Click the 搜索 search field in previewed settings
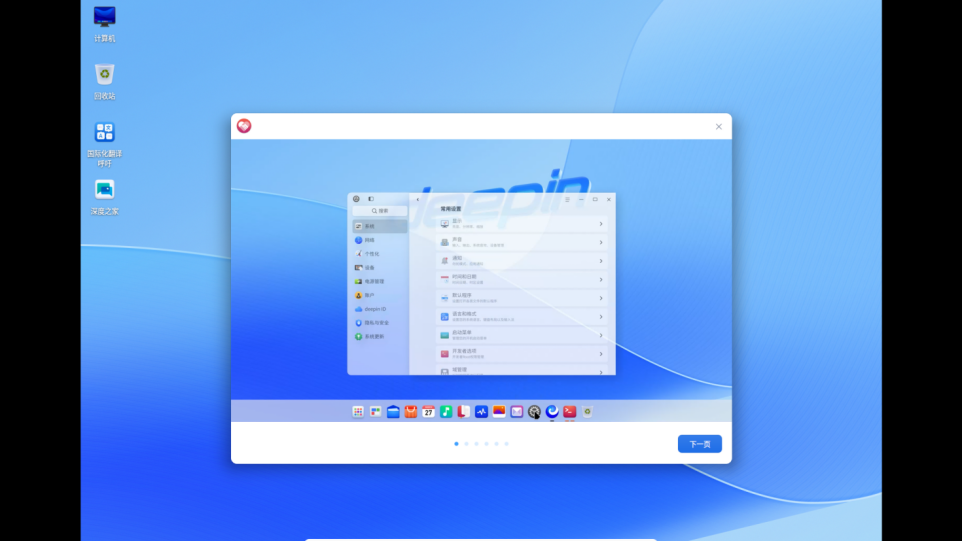The width and height of the screenshot is (962, 542). [x=380, y=211]
